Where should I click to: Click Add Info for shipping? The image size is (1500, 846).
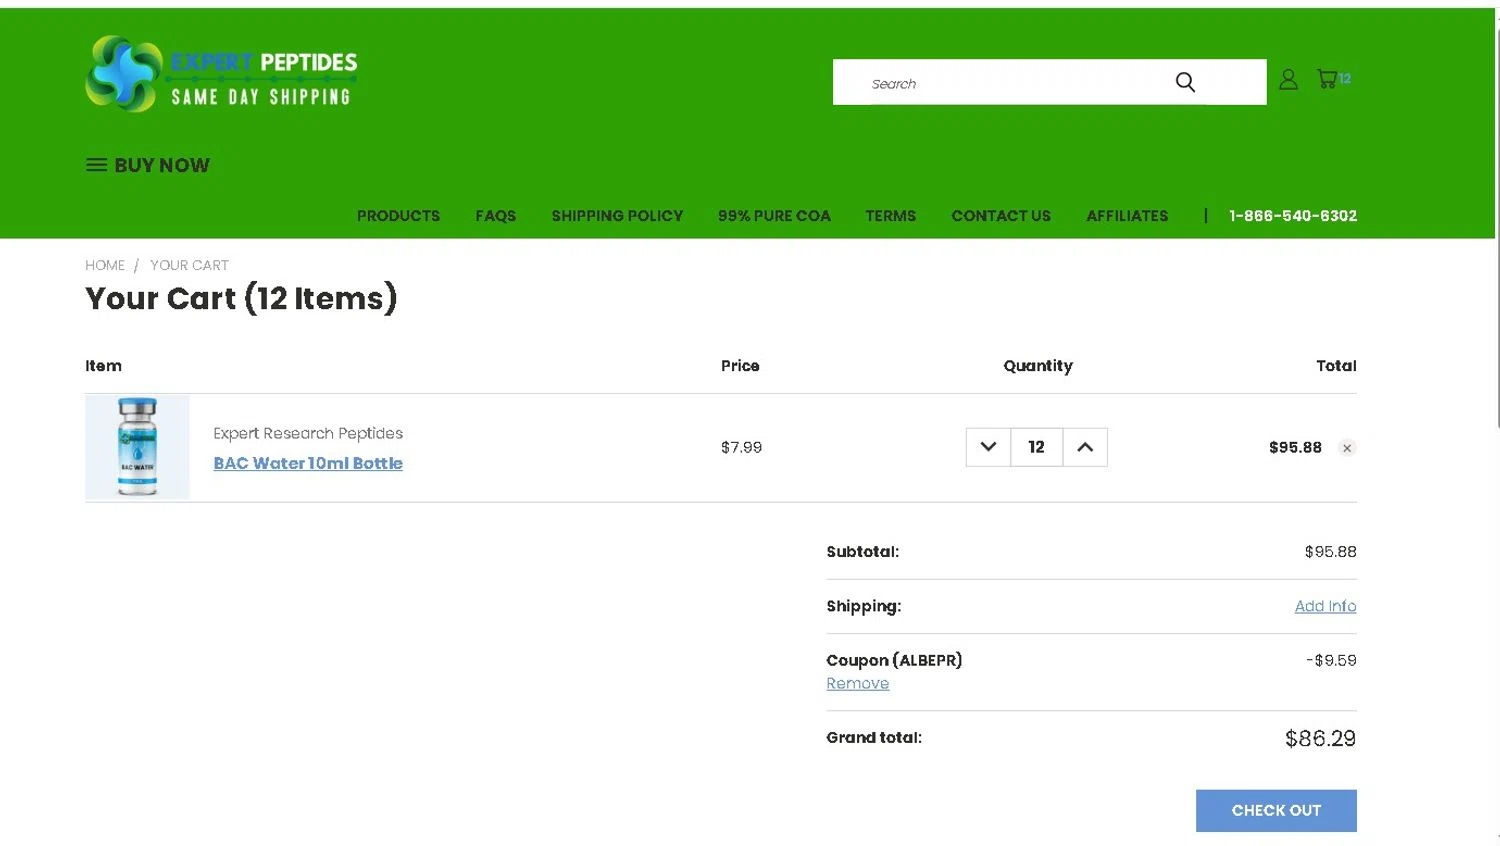pyautogui.click(x=1325, y=606)
